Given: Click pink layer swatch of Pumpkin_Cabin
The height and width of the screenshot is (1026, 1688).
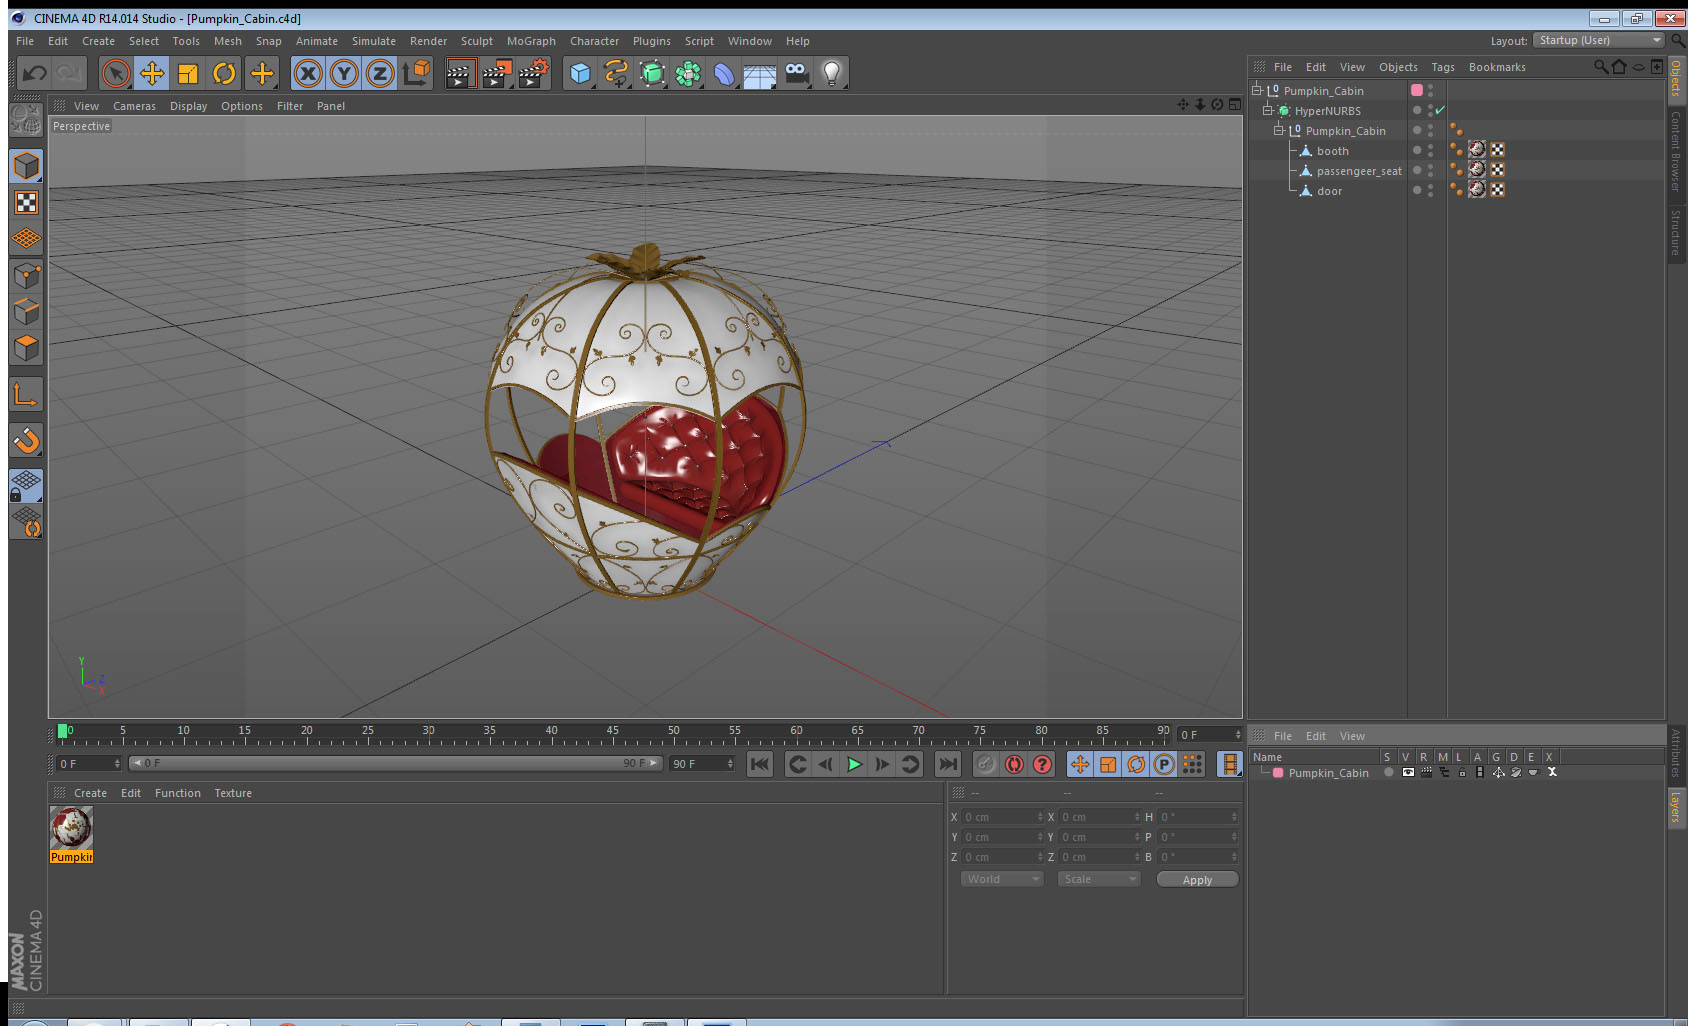Looking at the screenshot, I should coord(1417,90).
